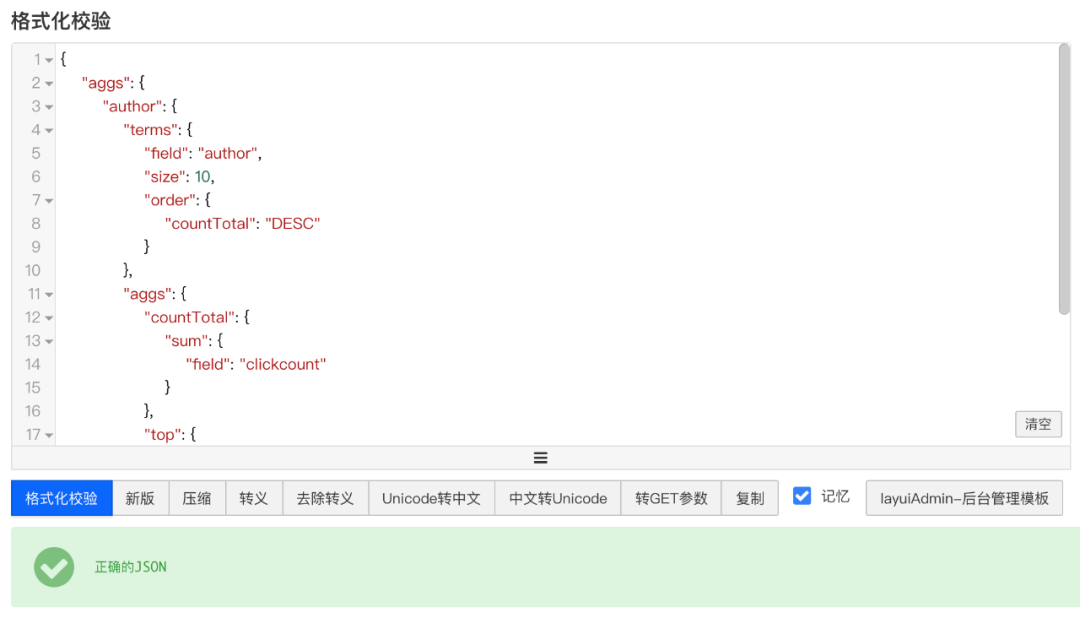Screen dimensions: 1080x618
Task: Click the 正确的JSON result message
Action: click(130, 567)
